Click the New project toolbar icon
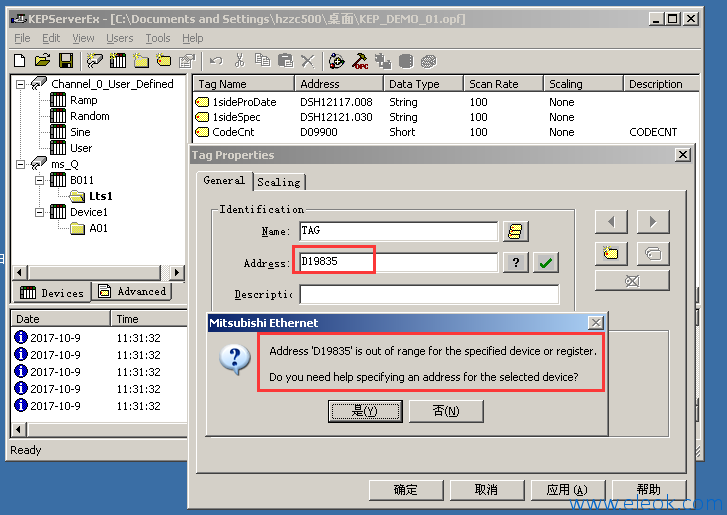This screenshot has height=515, width=727. 20,61
